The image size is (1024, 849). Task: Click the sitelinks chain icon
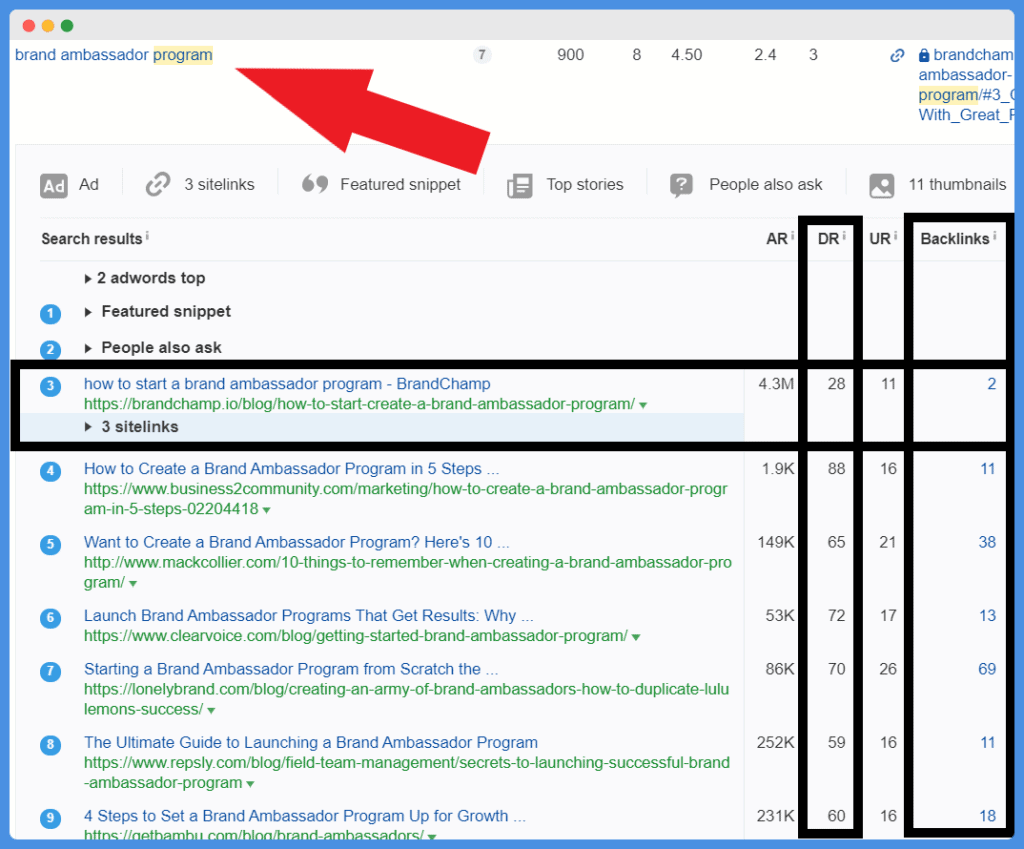pos(157,185)
